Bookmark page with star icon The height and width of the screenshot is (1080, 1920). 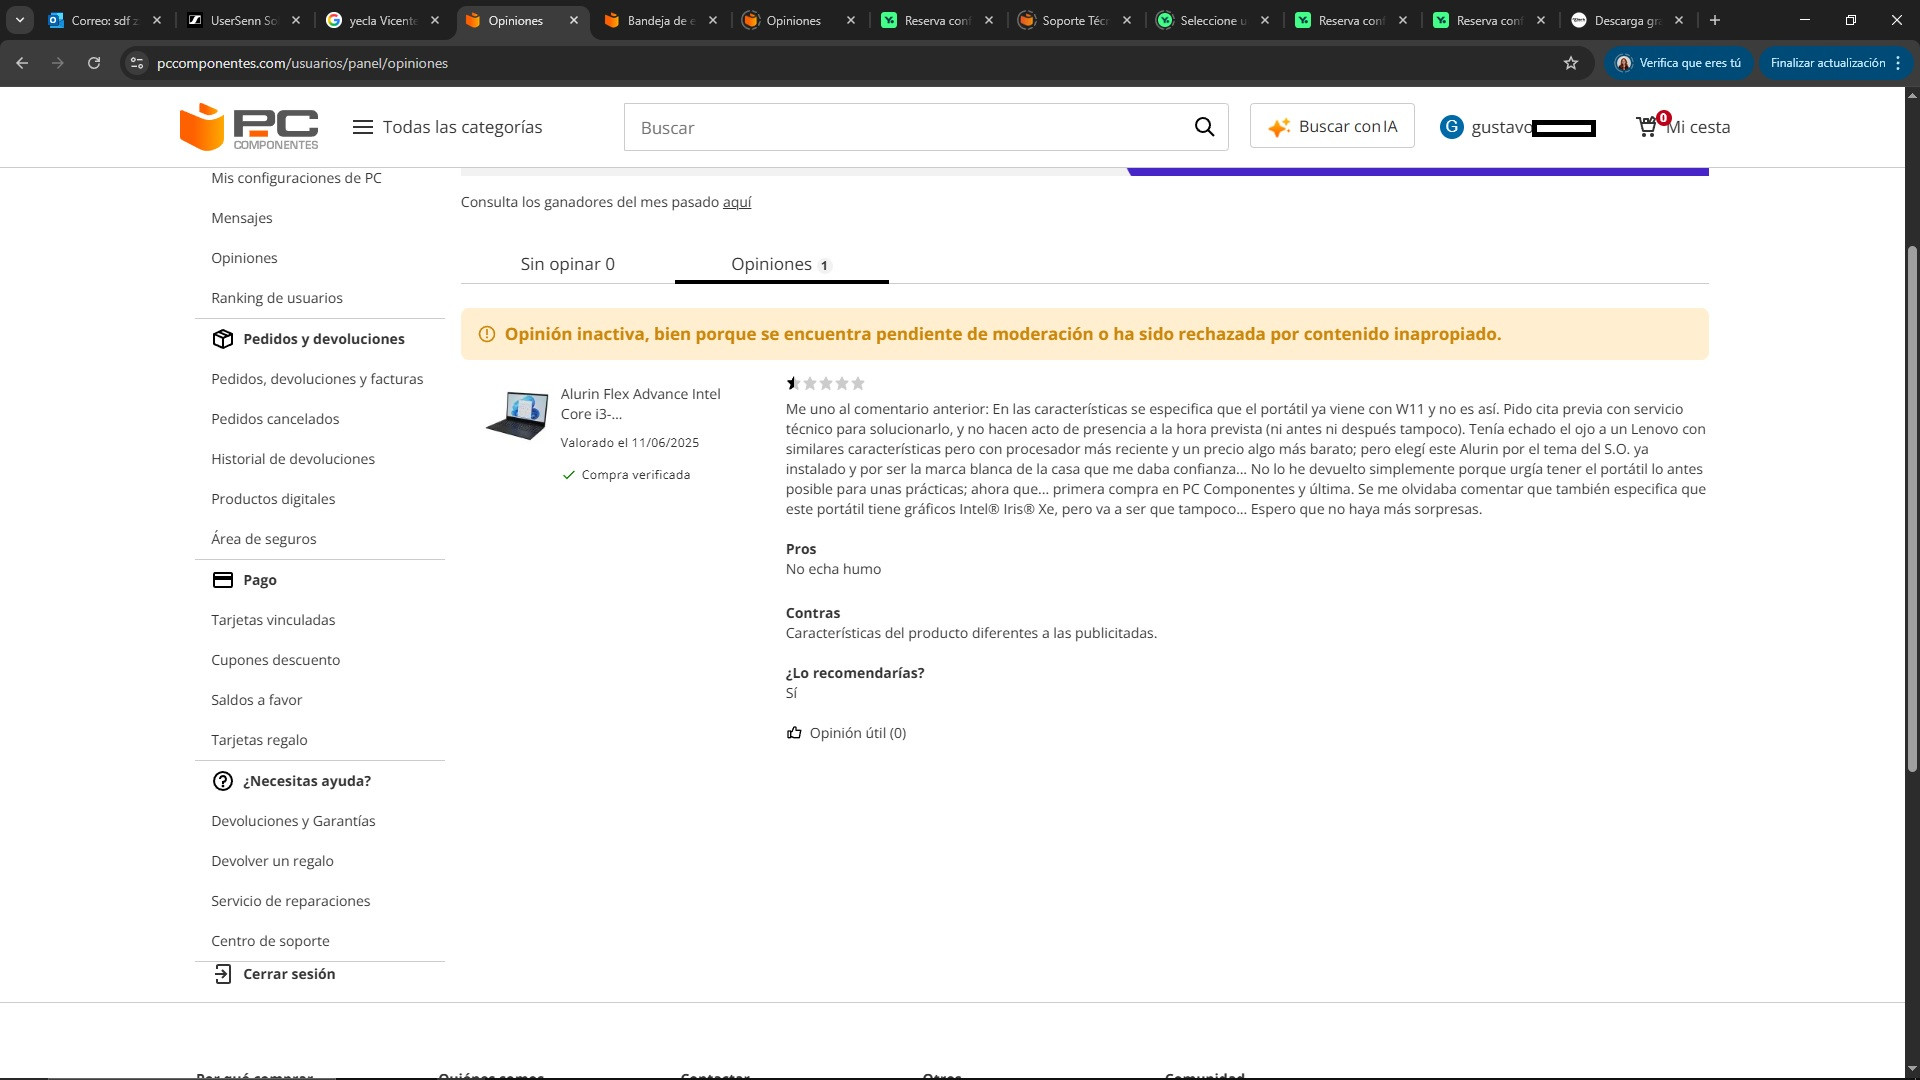click(x=1571, y=63)
